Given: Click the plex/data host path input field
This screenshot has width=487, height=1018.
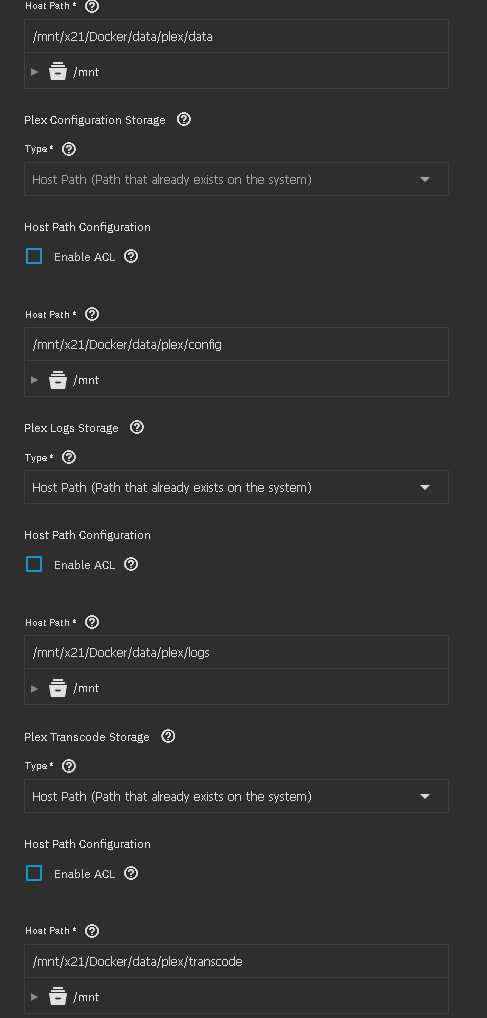Looking at the screenshot, I should tap(236, 36).
